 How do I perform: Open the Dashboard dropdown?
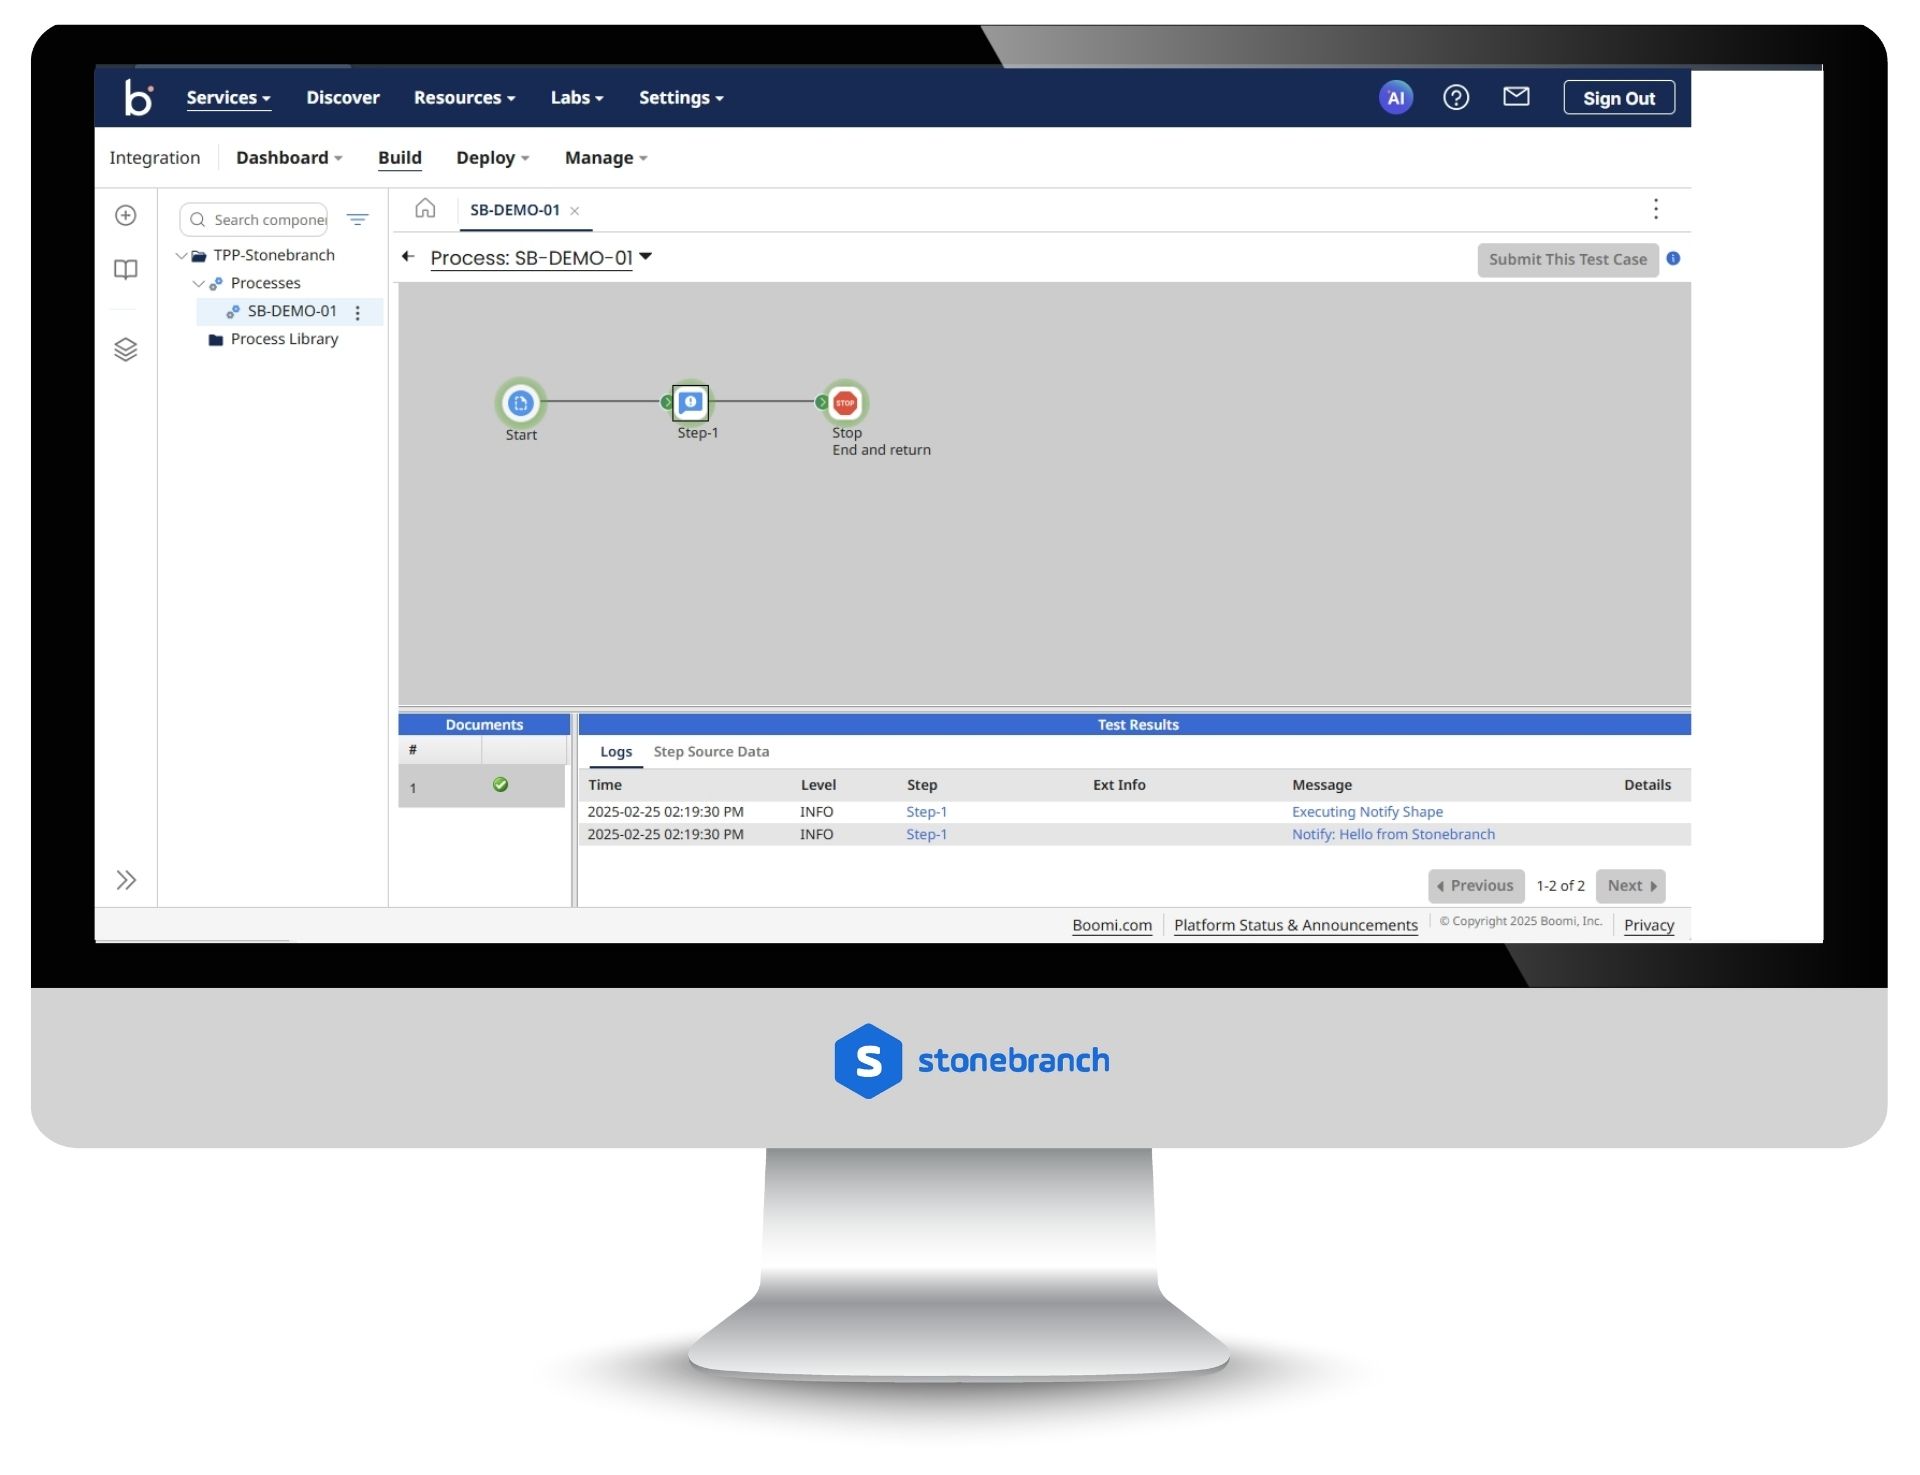pyautogui.click(x=289, y=158)
